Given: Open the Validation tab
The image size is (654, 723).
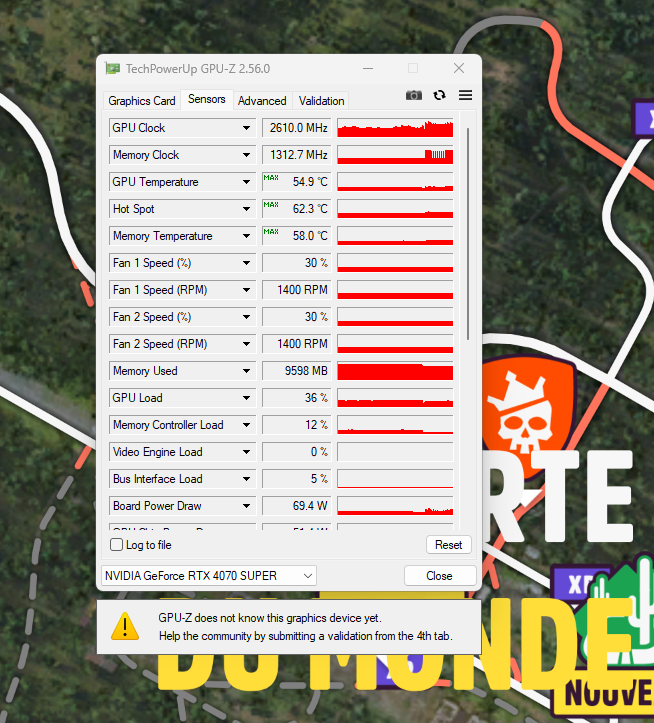Looking at the screenshot, I should click(321, 101).
